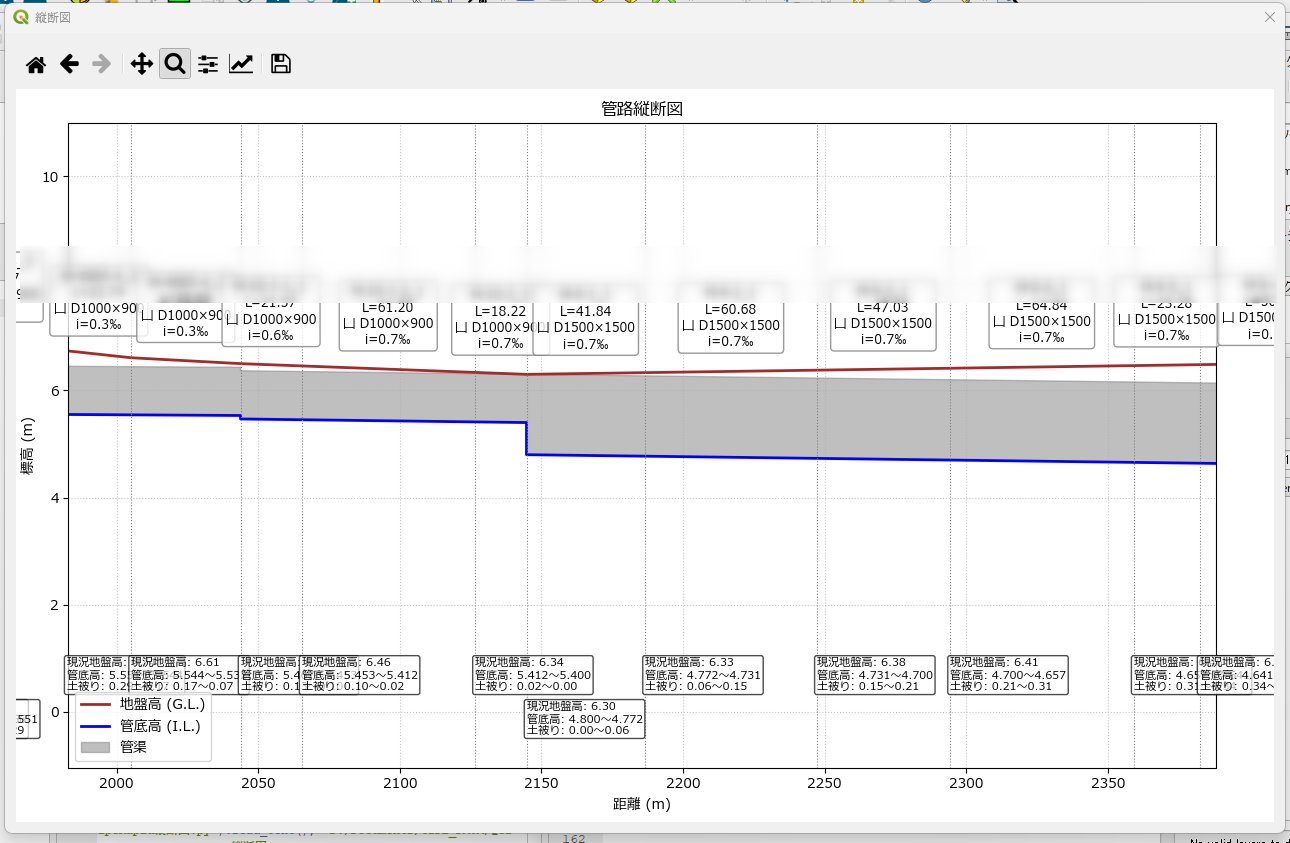Select the L=61.20 pipe annotation box
Viewport: 1290px width, 843px height.
(389, 325)
